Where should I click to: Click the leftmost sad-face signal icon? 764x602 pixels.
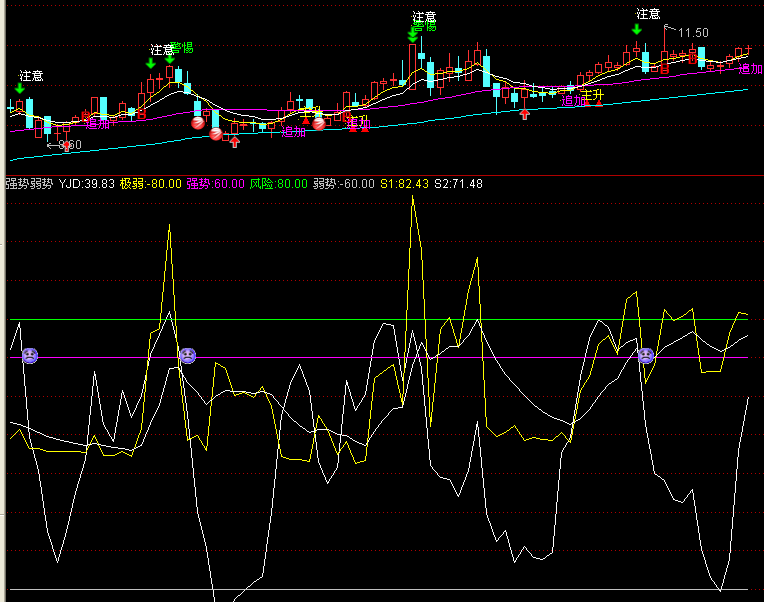pos(30,356)
